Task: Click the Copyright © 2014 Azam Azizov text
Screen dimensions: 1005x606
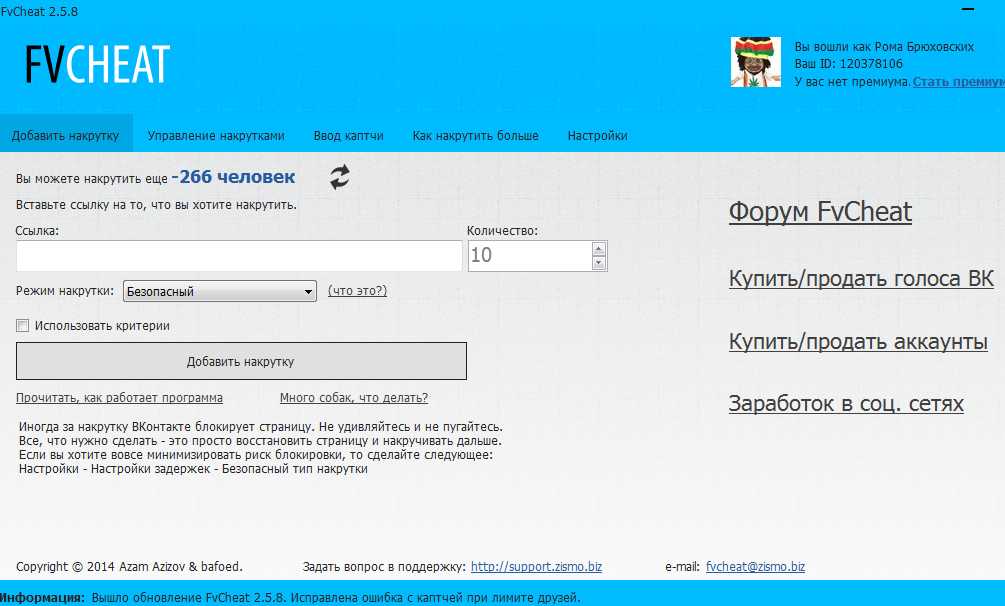Action: tap(129, 566)
